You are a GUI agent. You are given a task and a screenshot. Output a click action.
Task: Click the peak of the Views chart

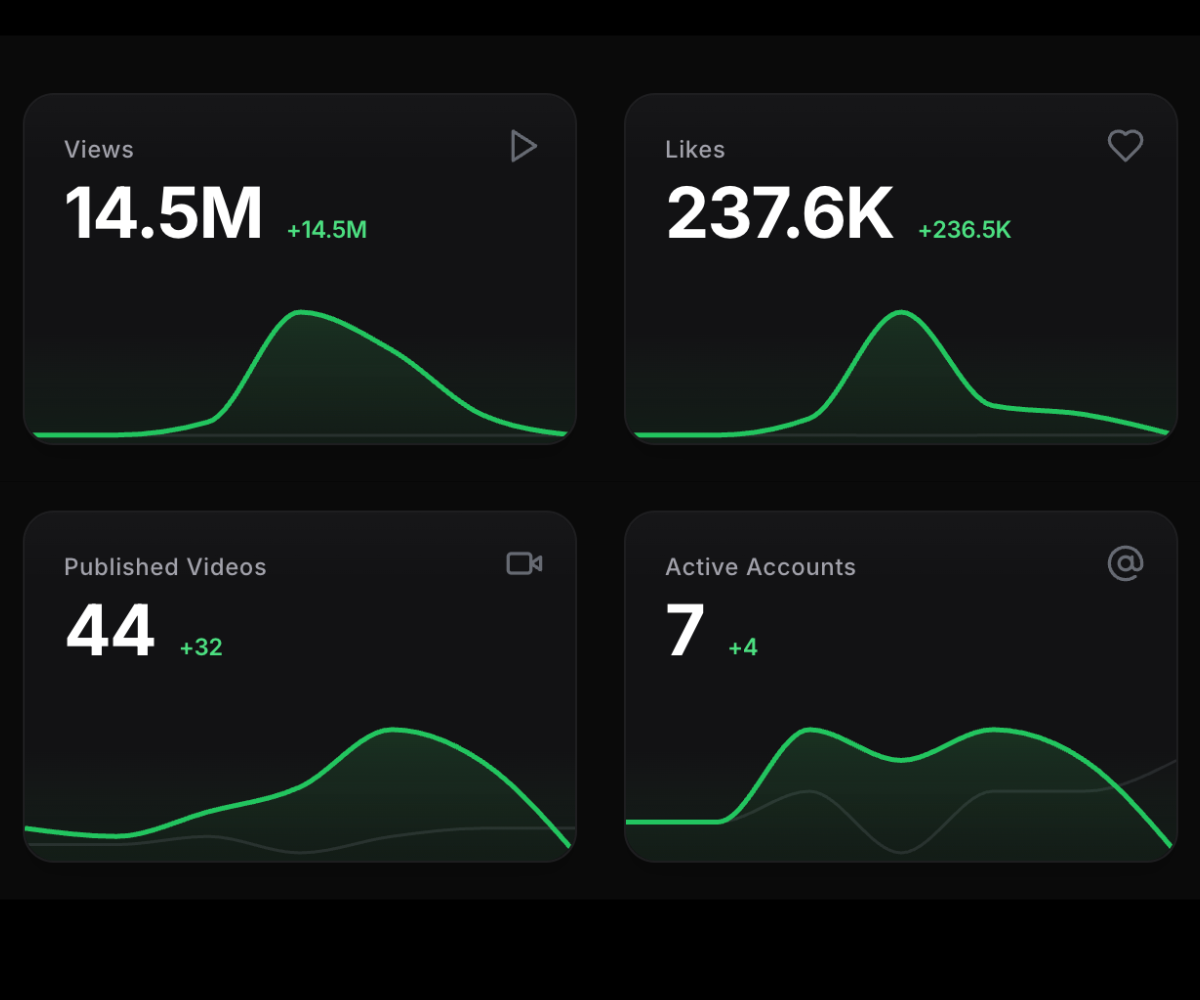click(300, 313)
